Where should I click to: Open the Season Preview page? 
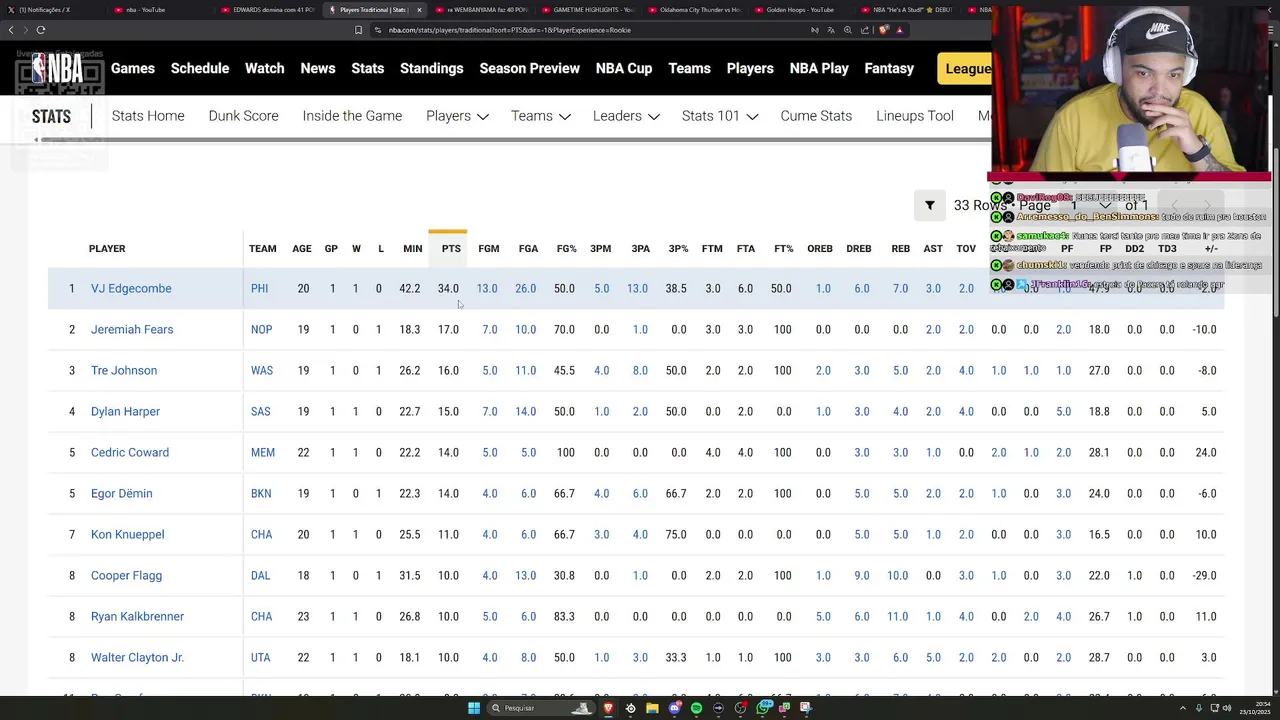[x=530, y=68]
